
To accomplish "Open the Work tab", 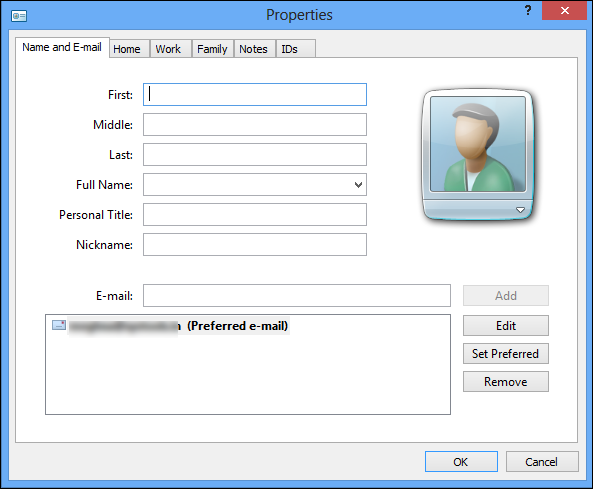I will (x=168, y=49).
